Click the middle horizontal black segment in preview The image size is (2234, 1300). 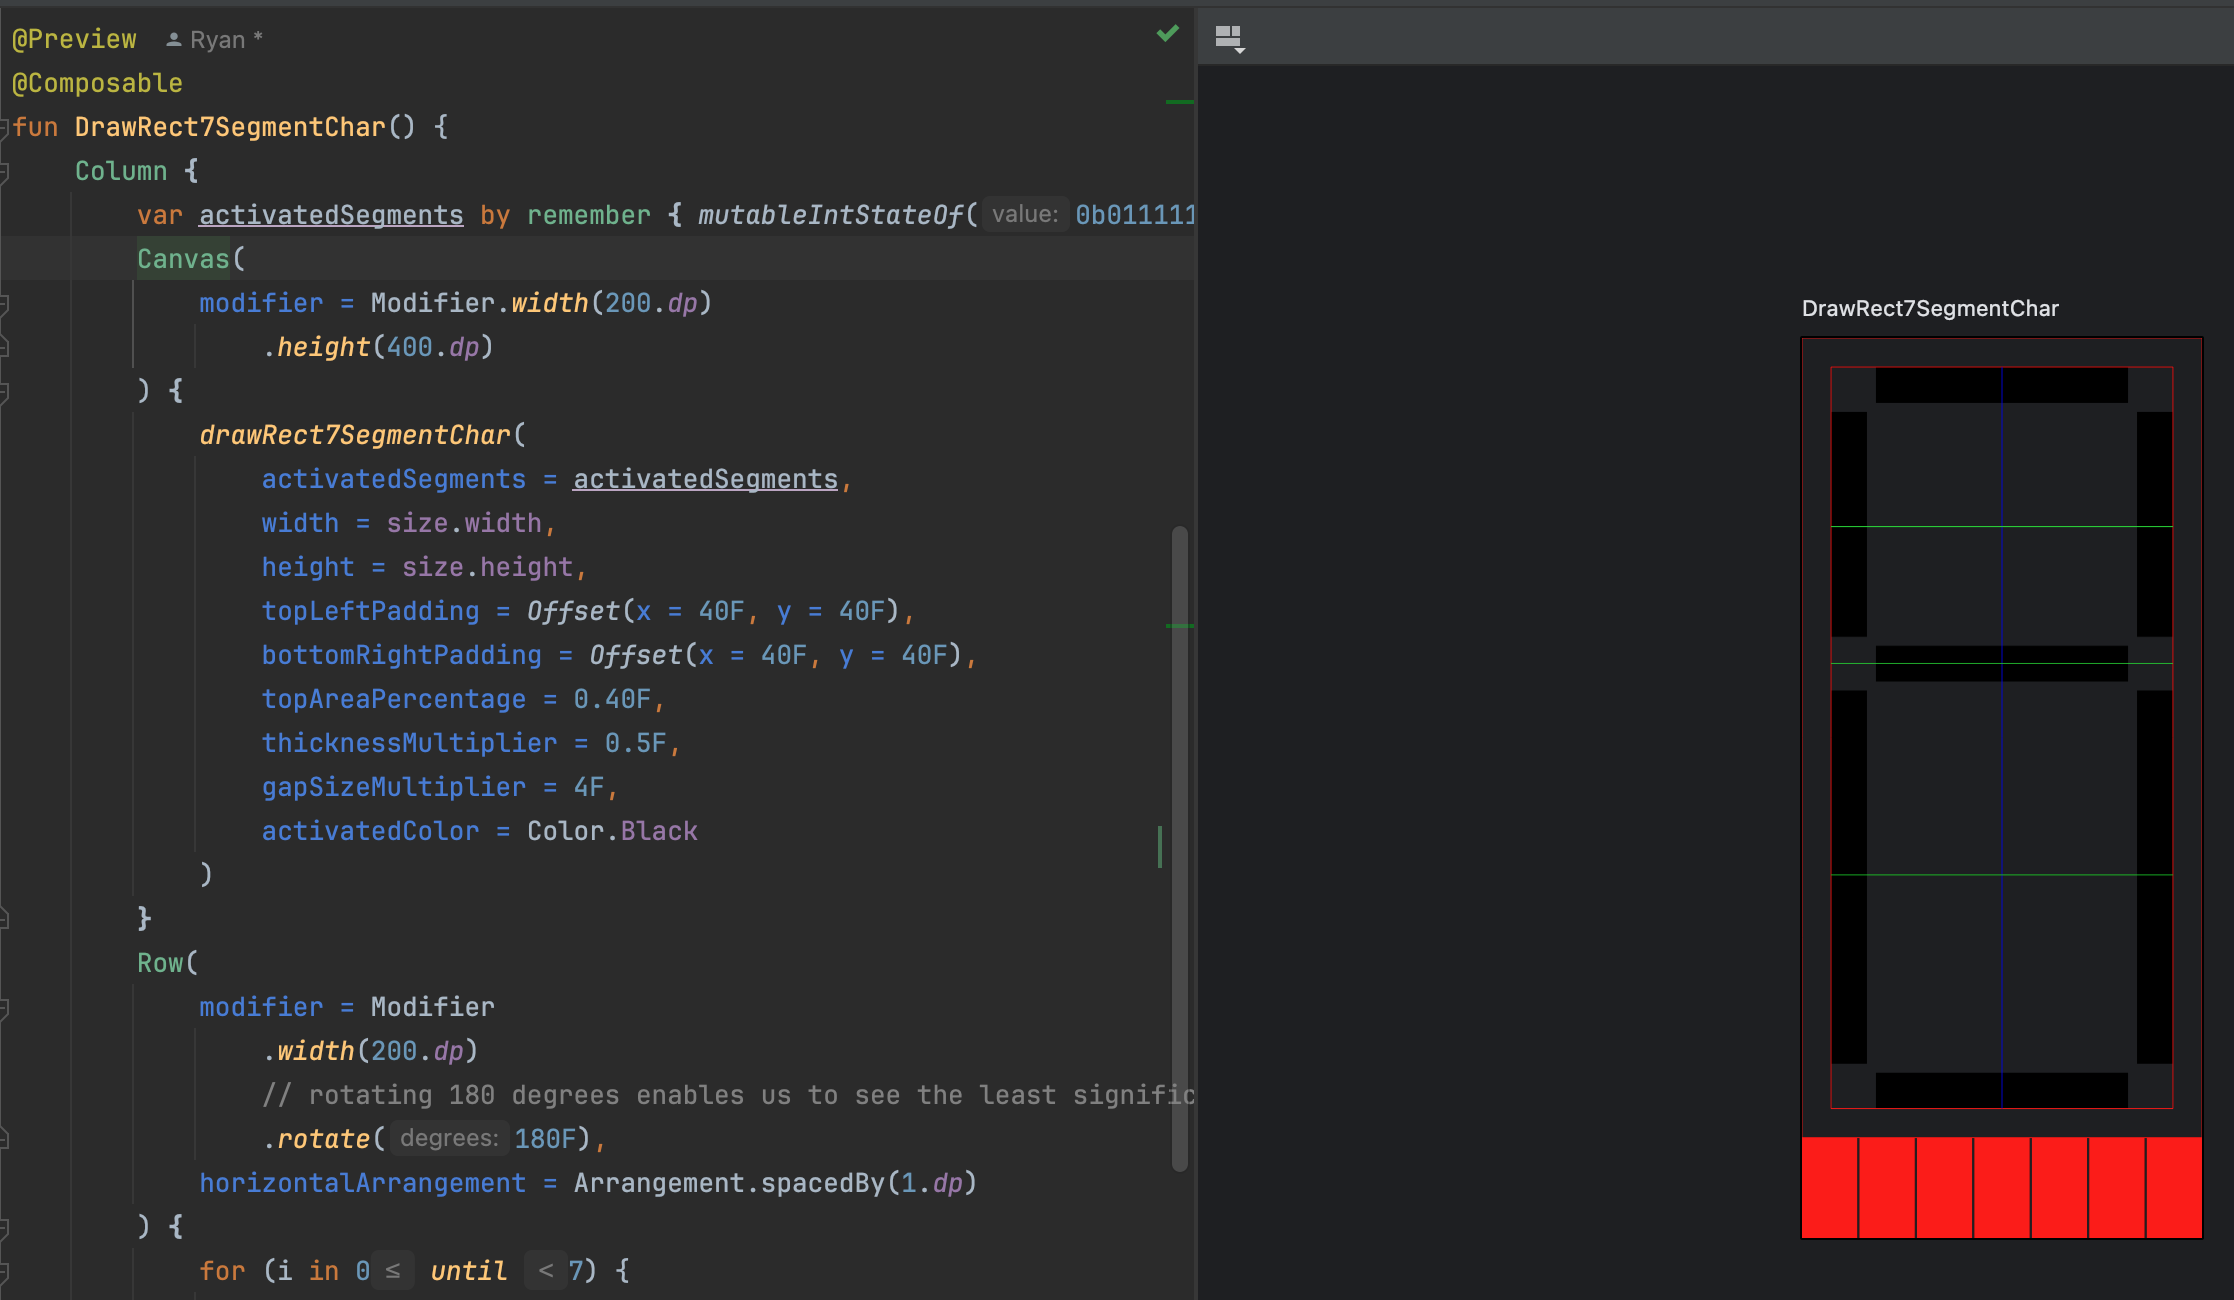point(2002,663)
